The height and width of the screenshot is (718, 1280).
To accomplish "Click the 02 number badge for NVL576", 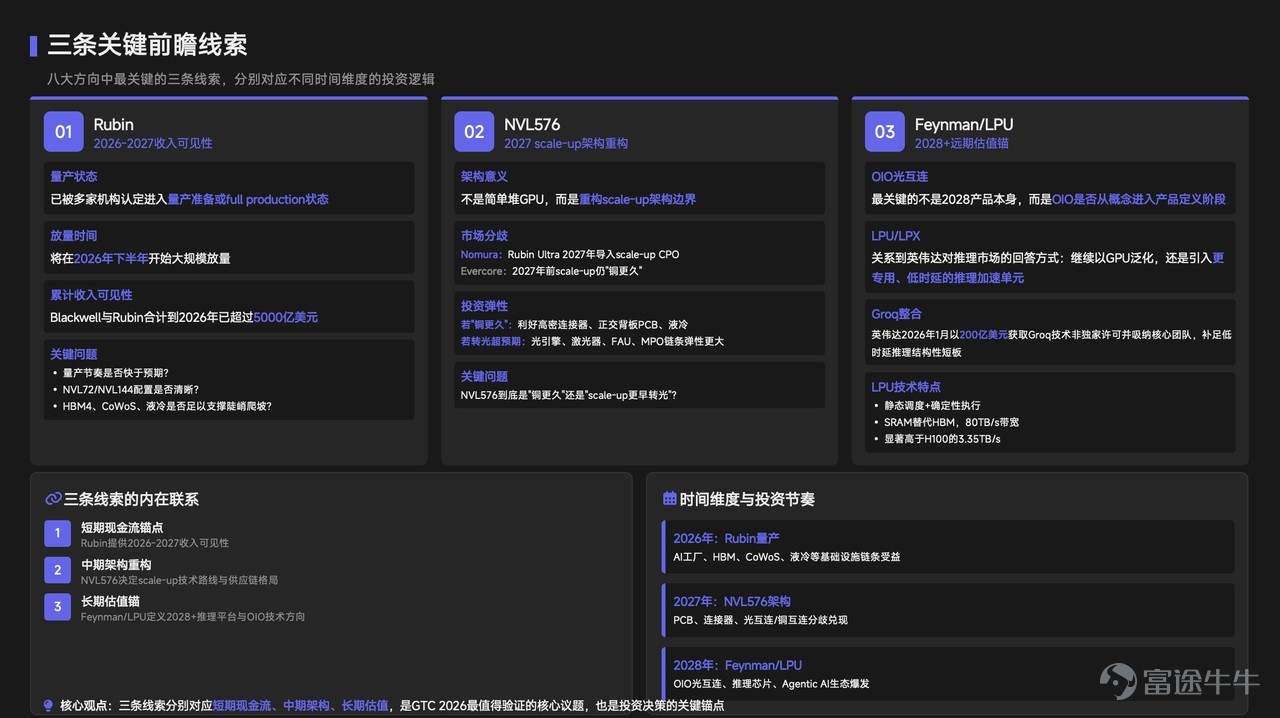I will click(474, 131).
